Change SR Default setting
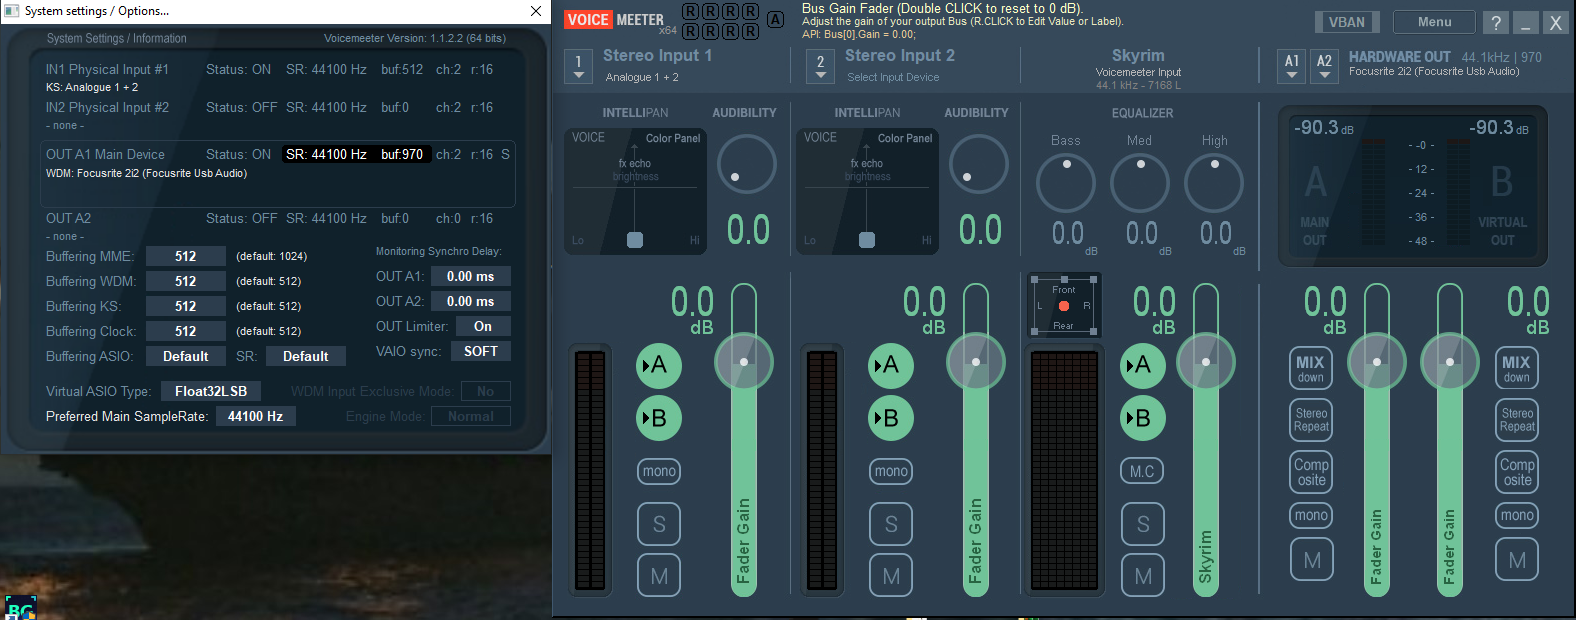Screen dimensions: 1576x620 tap(306, 356)
